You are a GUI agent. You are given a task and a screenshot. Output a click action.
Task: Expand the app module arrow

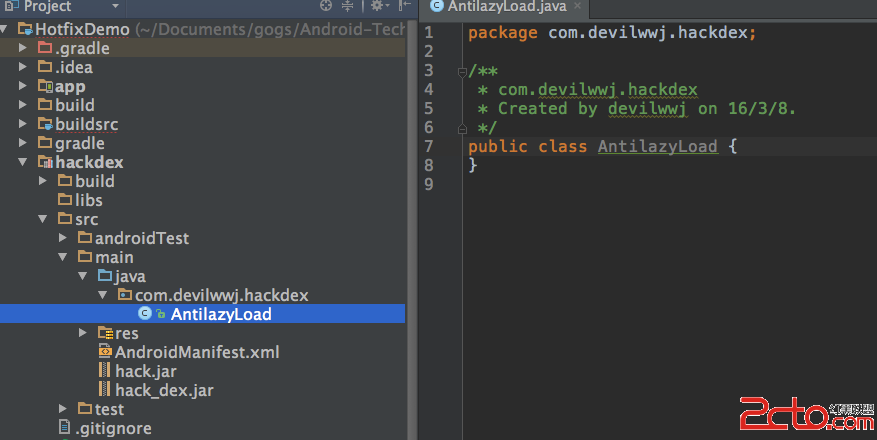click(x=22, y=86)
